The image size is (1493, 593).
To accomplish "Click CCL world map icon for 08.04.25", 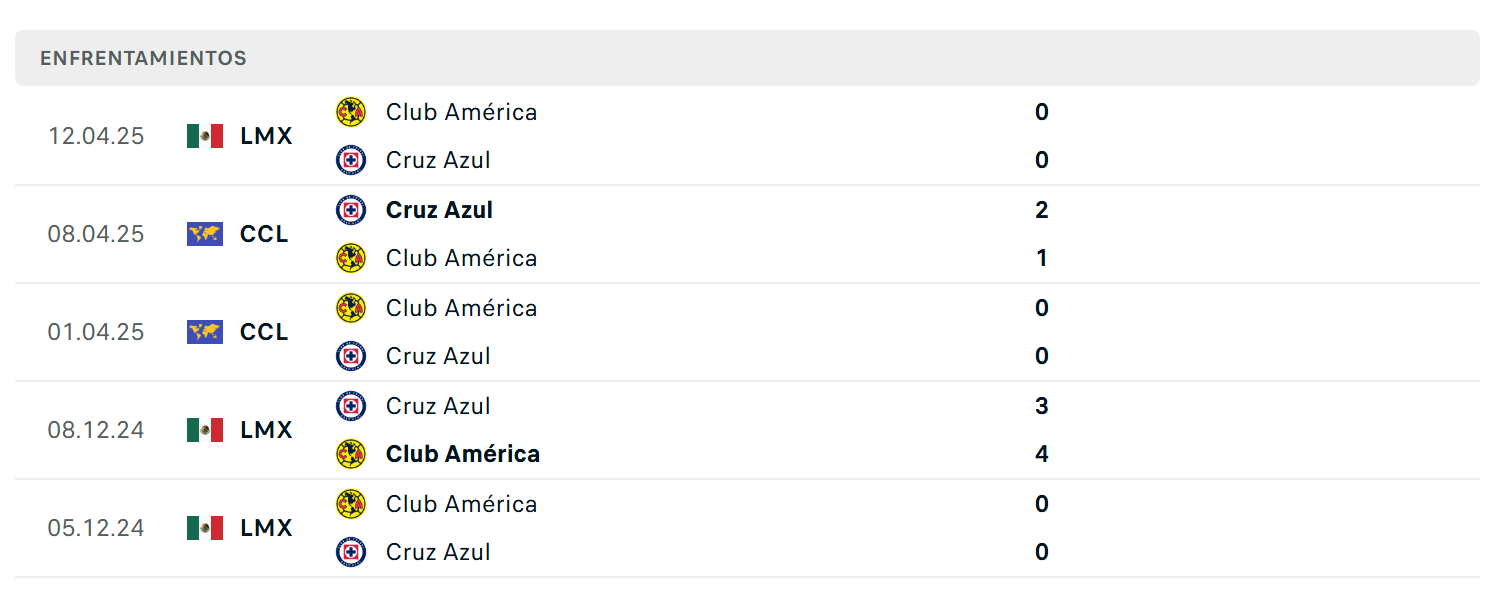I will click(x=205, y=234).
